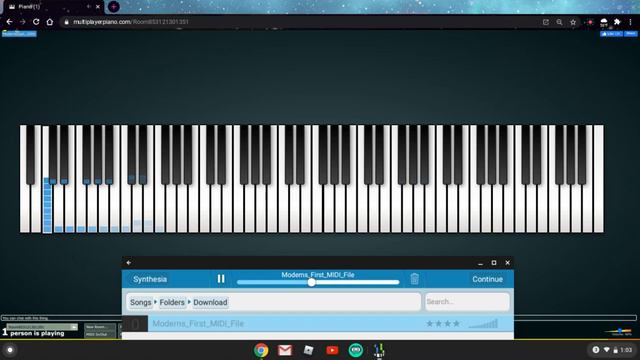Open Gmail from the shelf
Image resolution: width=640 pixels, height=360 pixels.
(285, 350)
